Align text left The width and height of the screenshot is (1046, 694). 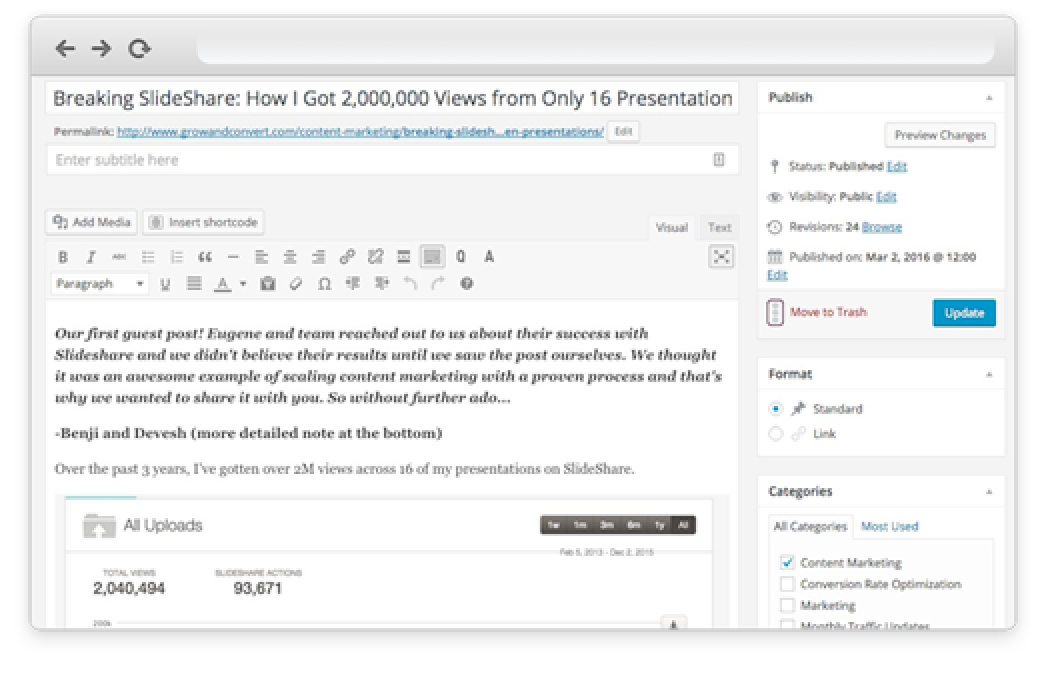tap(262, 257)
